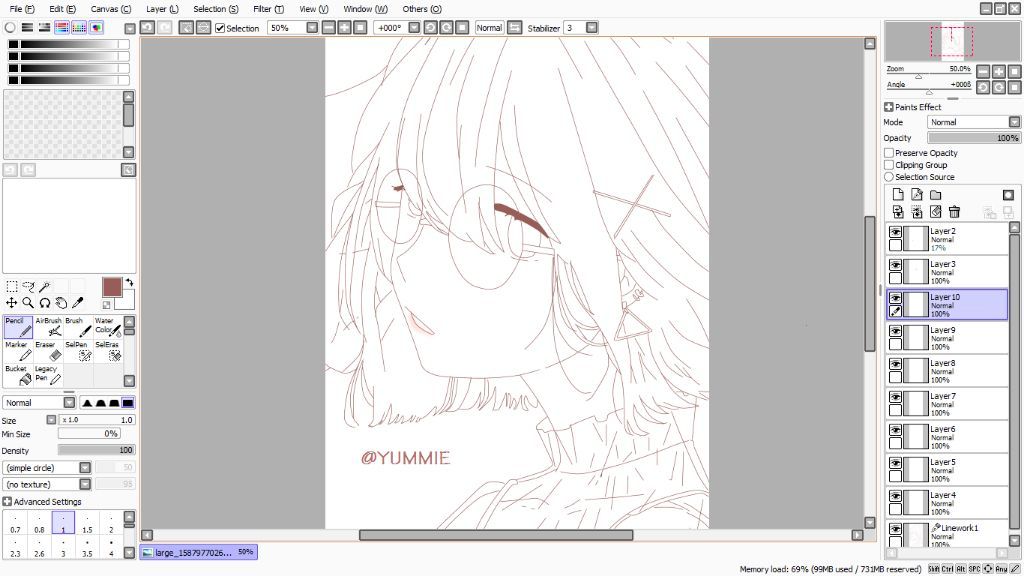Open the Filter menu

coord(268,9)
